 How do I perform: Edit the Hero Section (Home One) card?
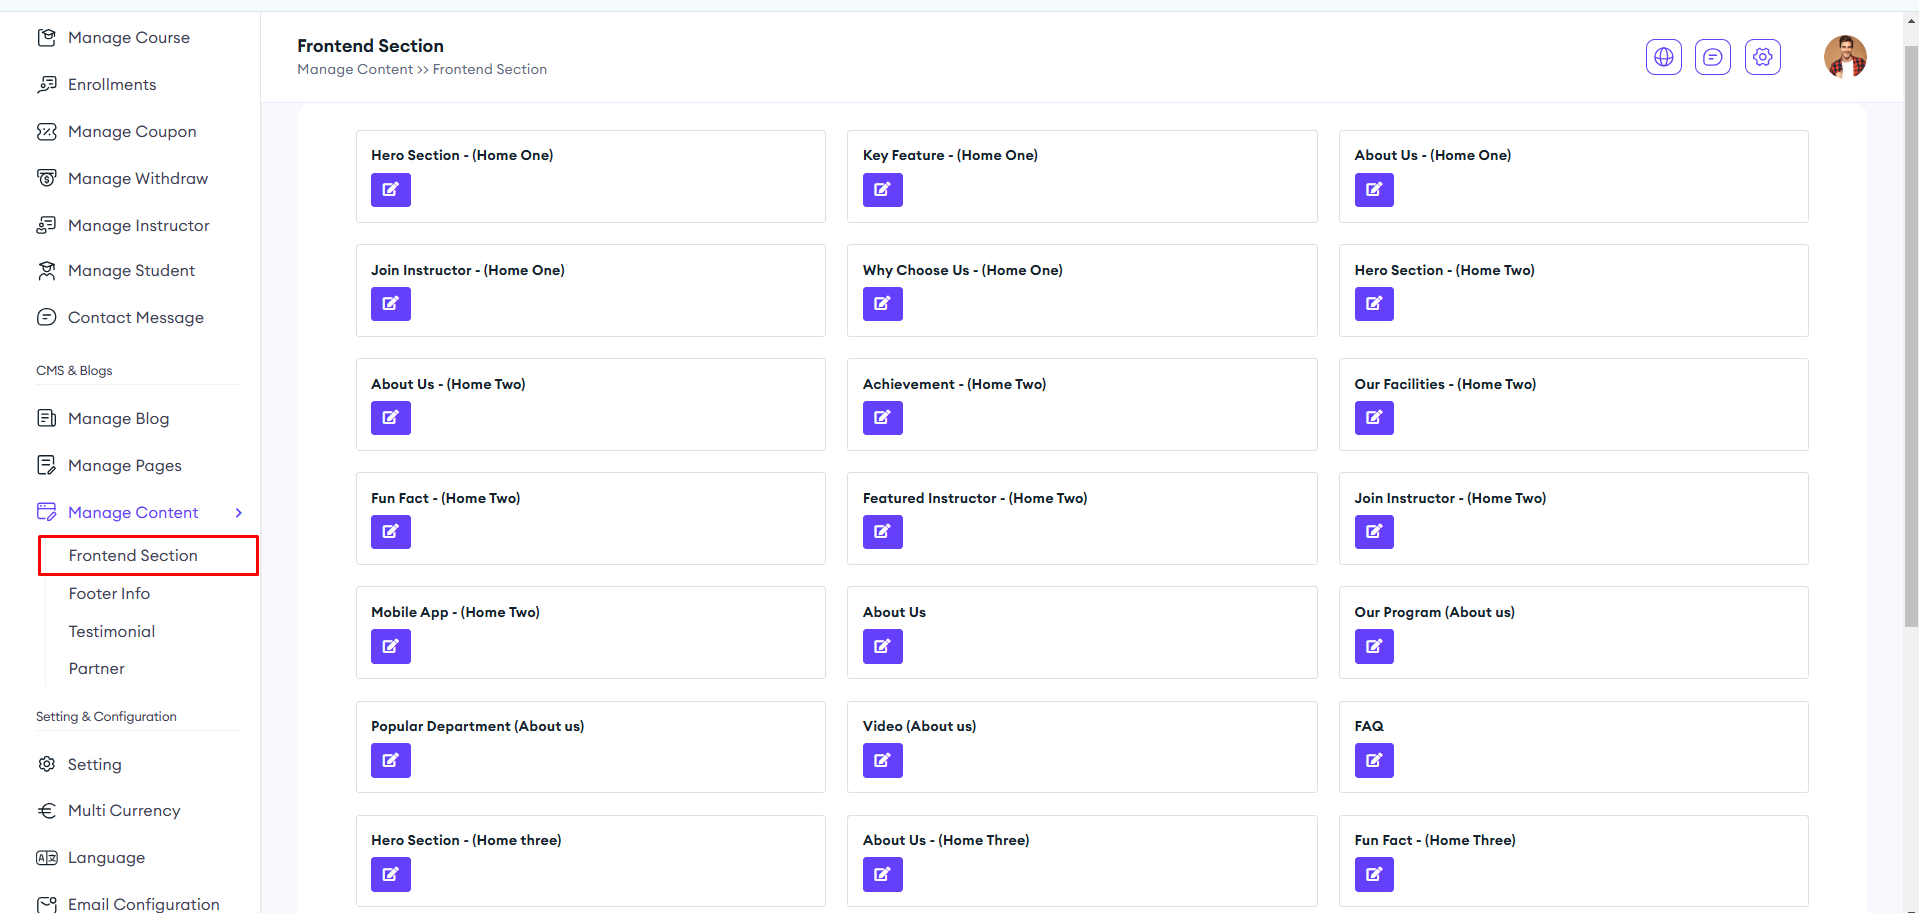pyautogui.click(x=390, y=190)
